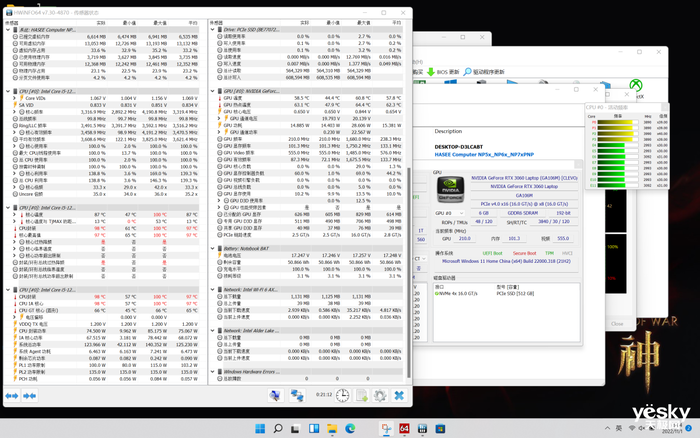Click the clock icon to reset sensor statistics
700x438 pixels.
(342, 395)
